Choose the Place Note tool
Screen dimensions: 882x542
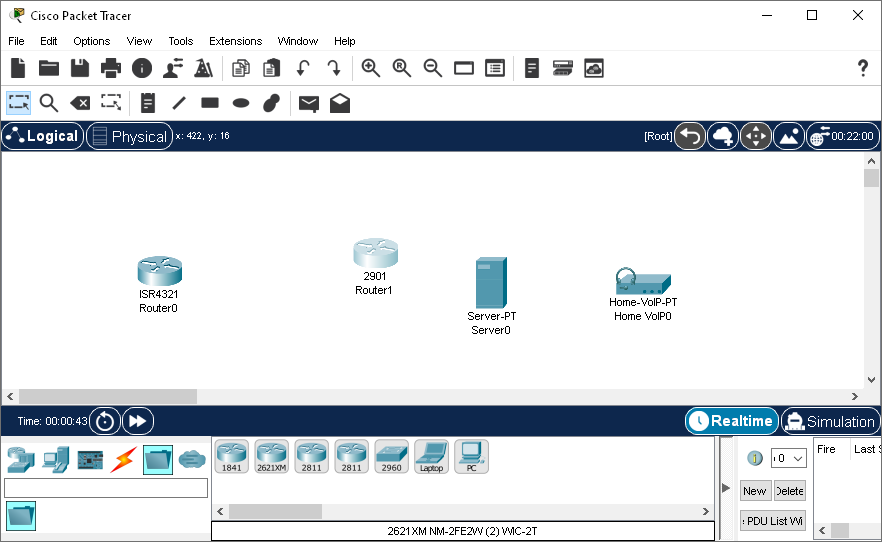point(147,103)
